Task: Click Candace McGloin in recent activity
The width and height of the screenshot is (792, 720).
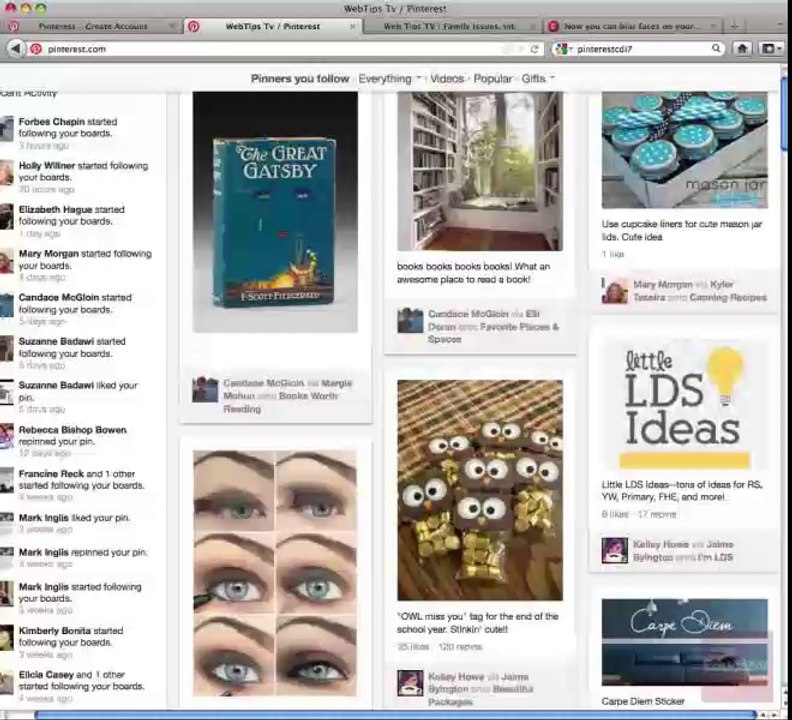Action: [x=59, y=298]
